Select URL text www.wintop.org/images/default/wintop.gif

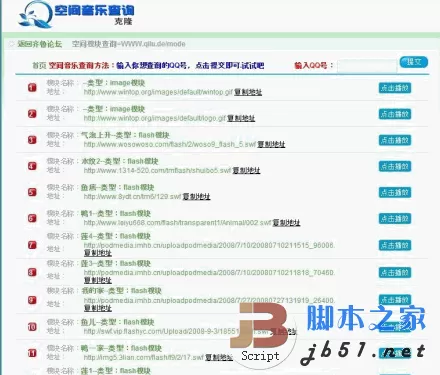[158, 92]
